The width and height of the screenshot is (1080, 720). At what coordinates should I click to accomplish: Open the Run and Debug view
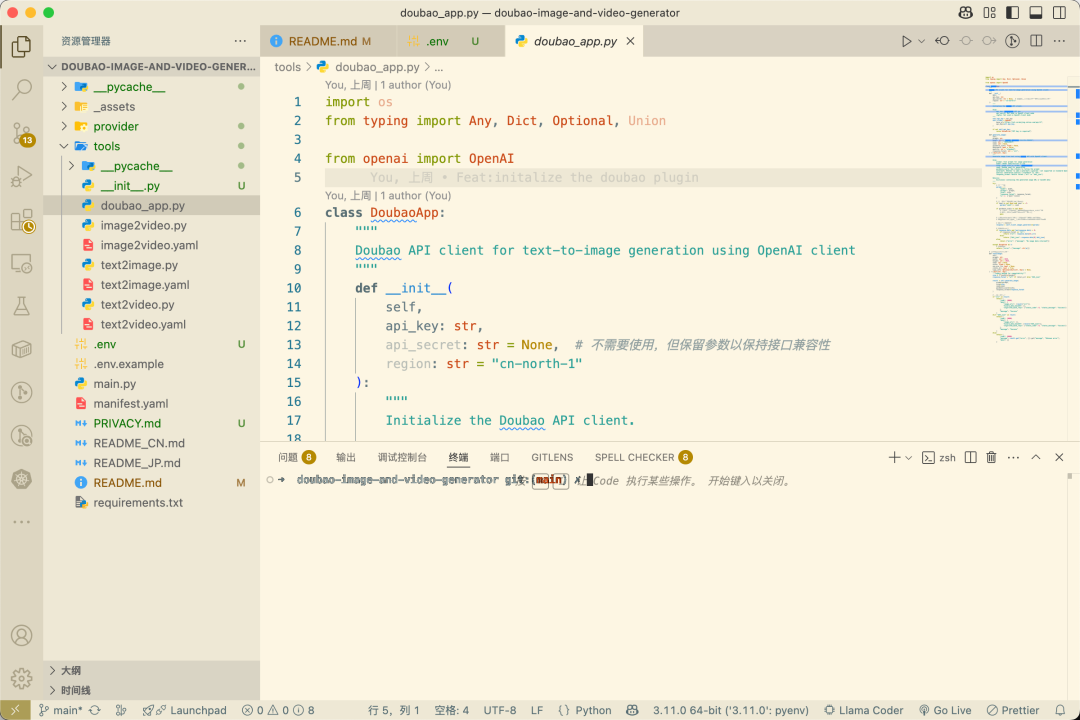(21, 176)
